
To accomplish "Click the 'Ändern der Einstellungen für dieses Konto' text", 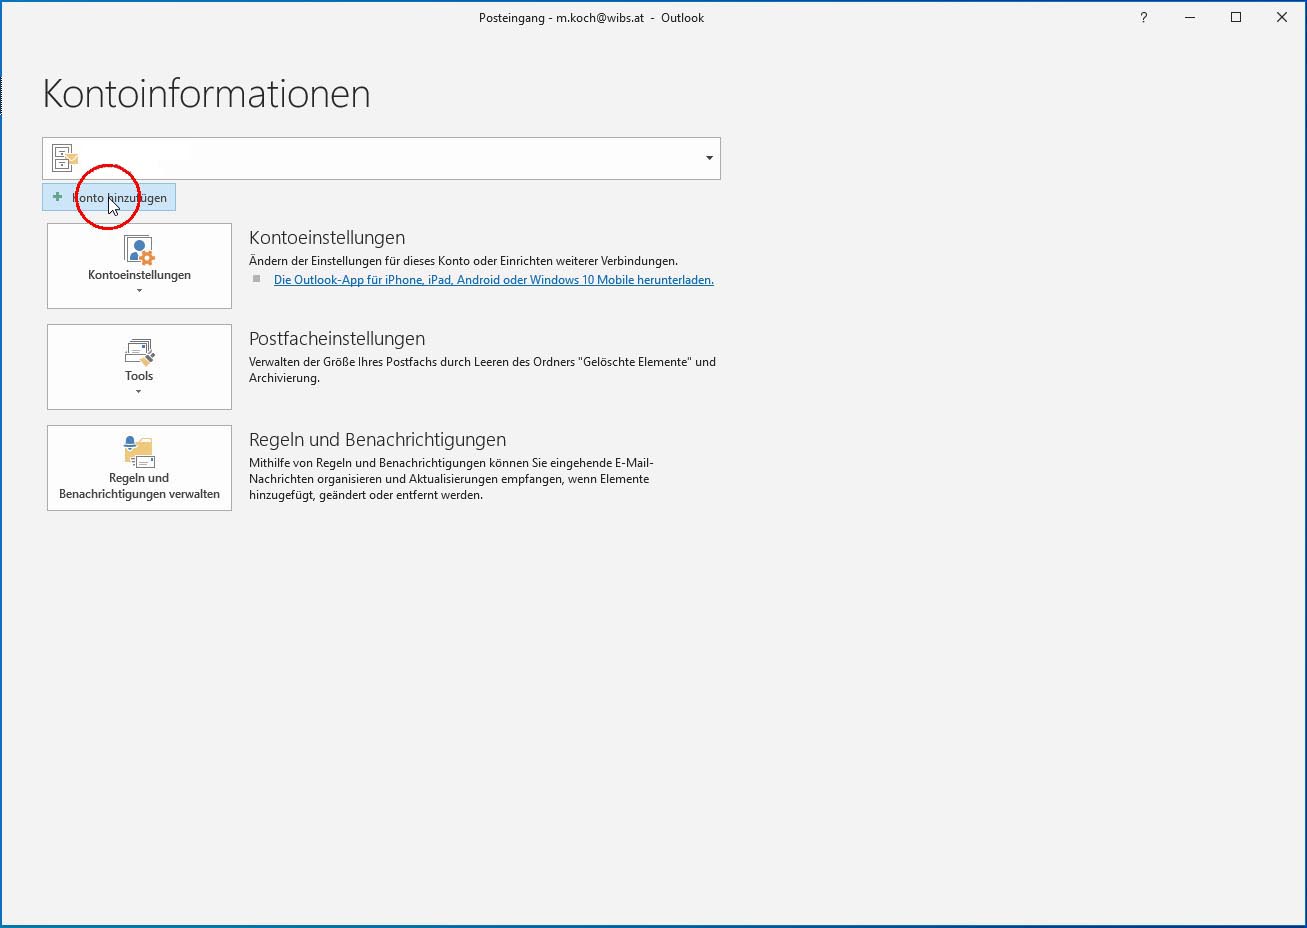I will click(x=463, y=261).
